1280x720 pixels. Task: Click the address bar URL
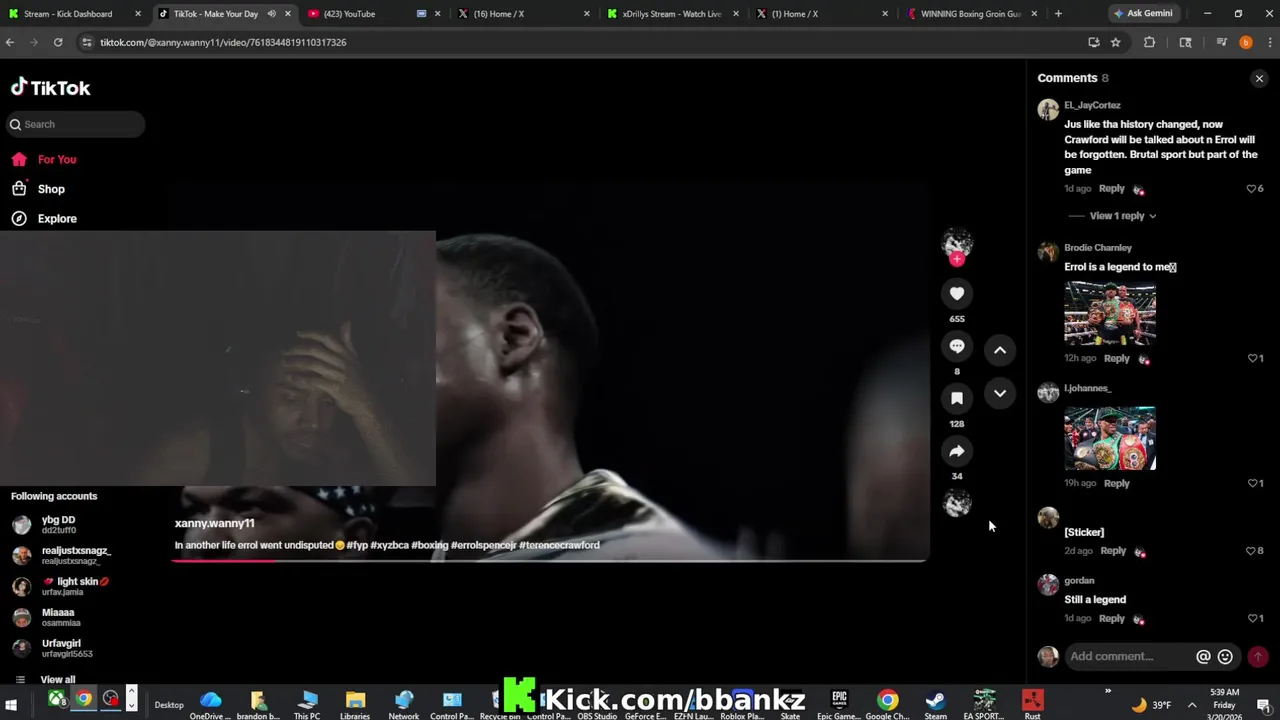223,42
